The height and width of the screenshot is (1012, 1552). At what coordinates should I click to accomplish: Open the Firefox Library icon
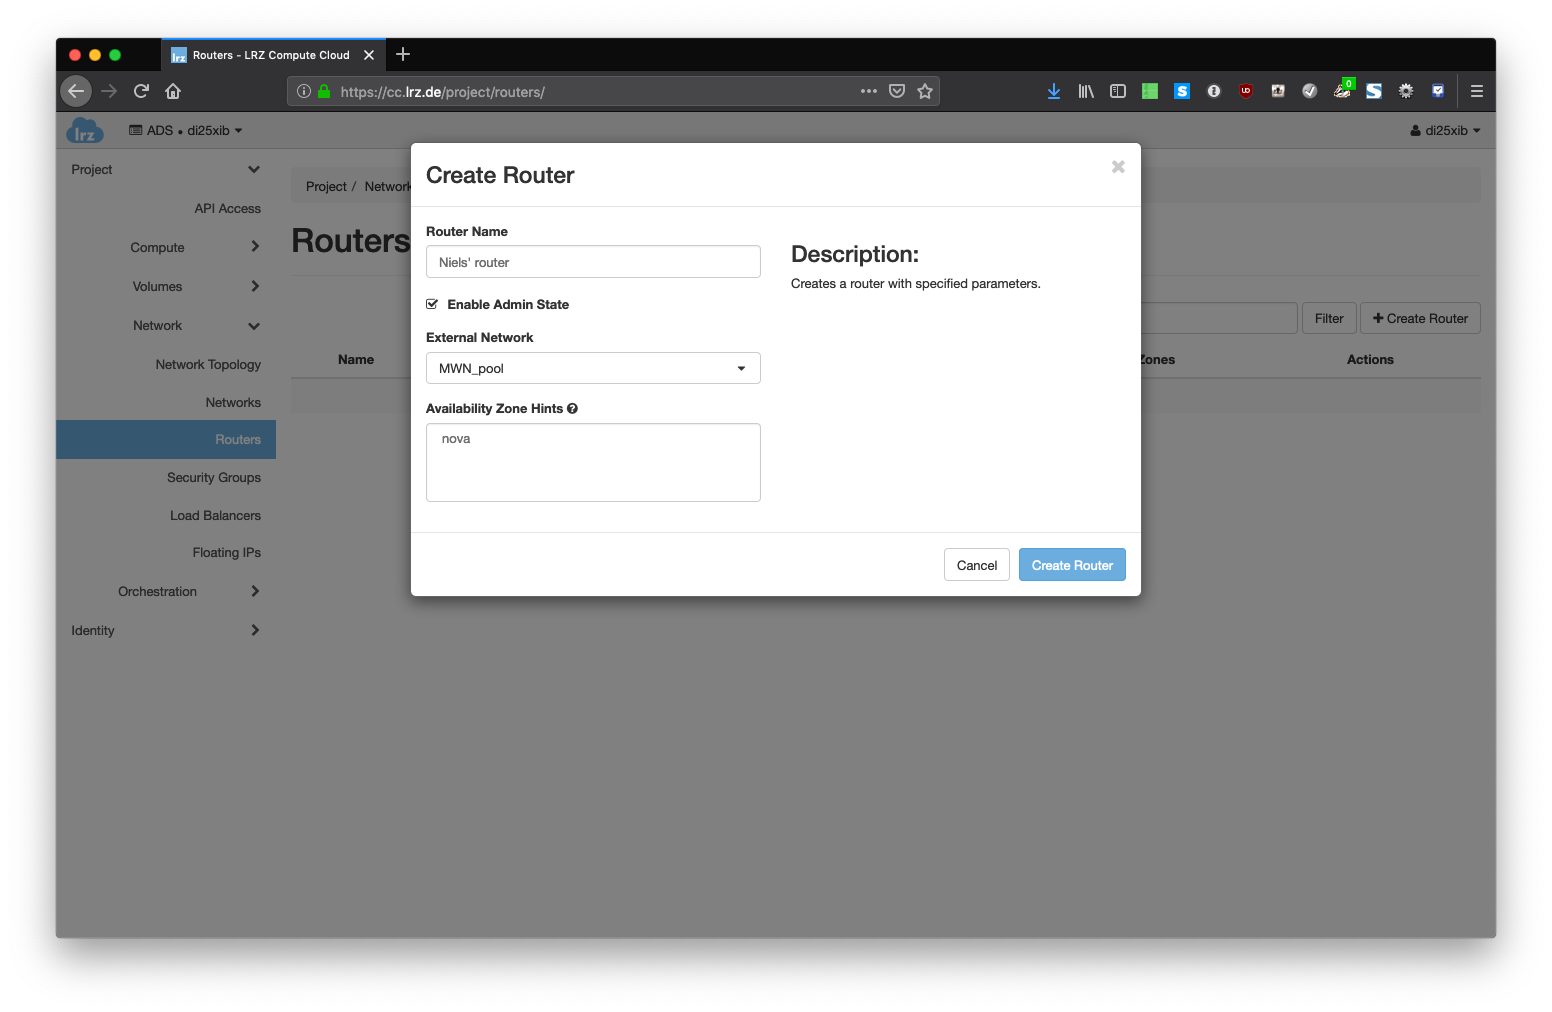[1086, 91]
